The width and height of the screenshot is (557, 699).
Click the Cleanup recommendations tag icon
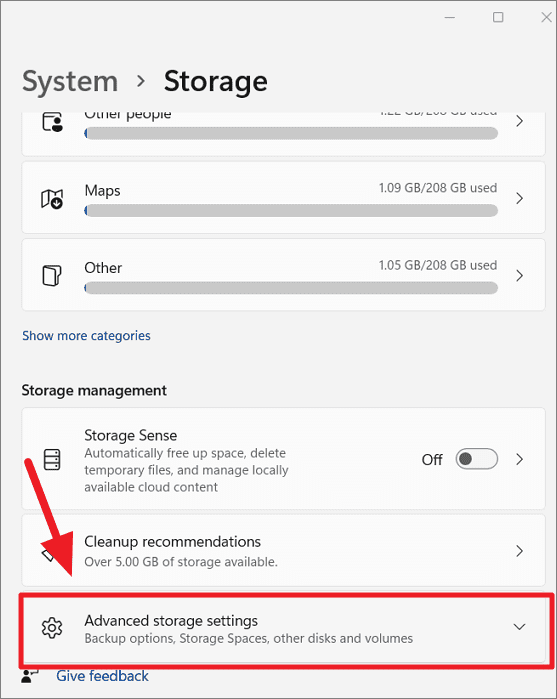coord(48,554)
